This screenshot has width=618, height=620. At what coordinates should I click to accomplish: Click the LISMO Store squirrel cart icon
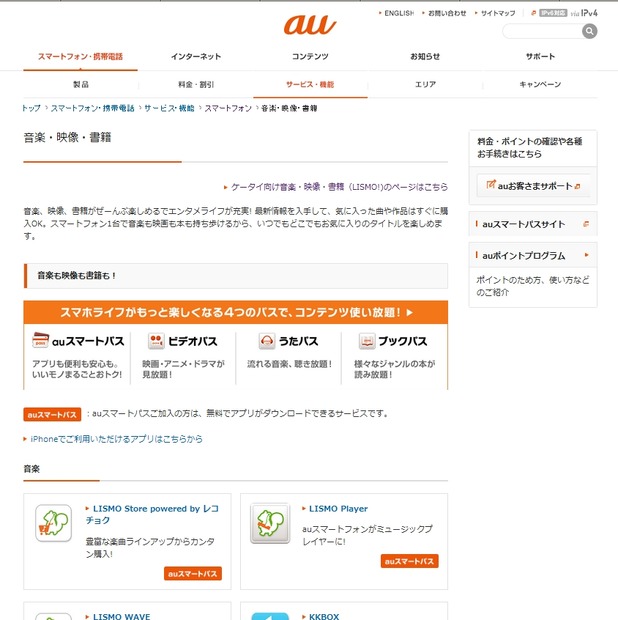pyautogui.click(x=53, y=523)
